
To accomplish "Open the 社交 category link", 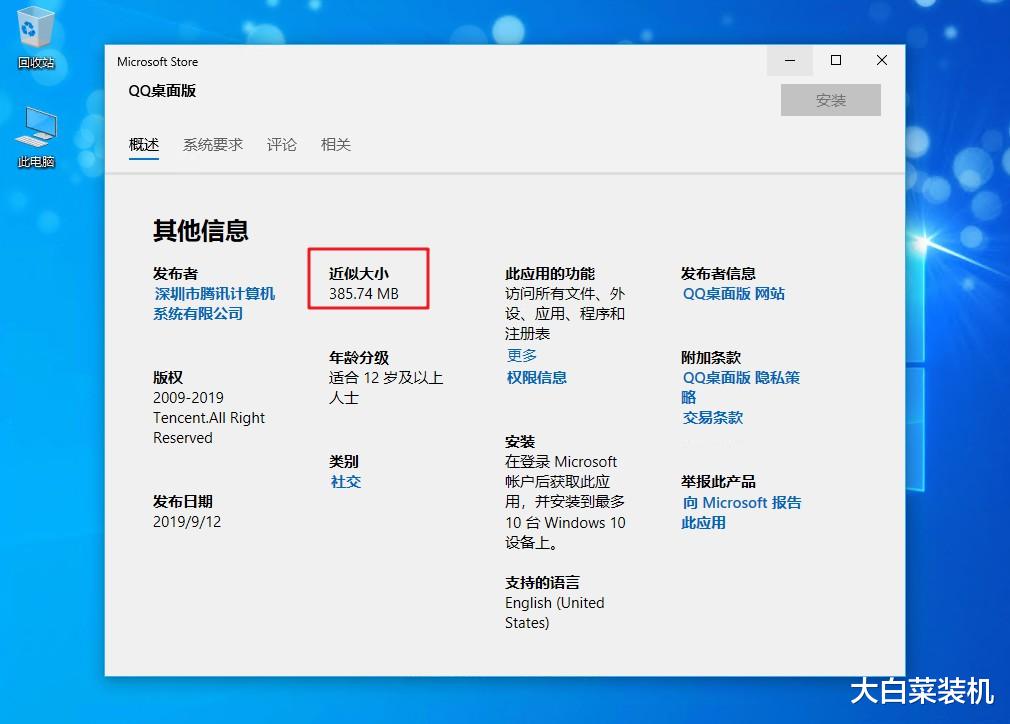I will click(345, 481).
